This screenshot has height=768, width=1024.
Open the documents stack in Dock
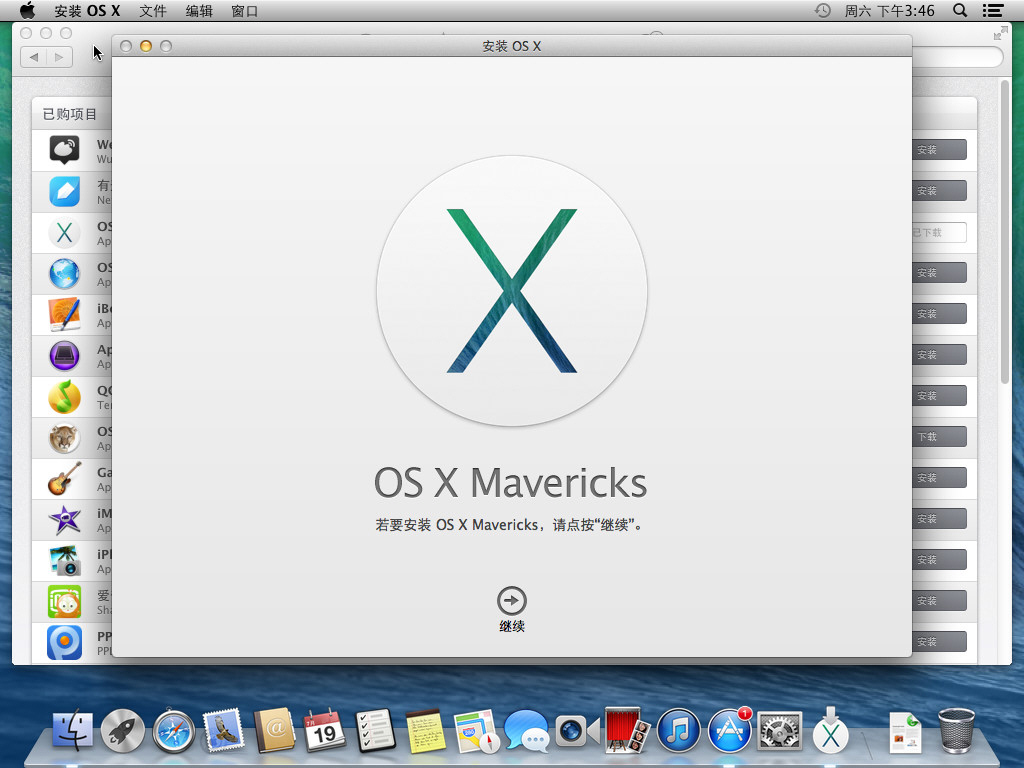click(x=905, y=731)
